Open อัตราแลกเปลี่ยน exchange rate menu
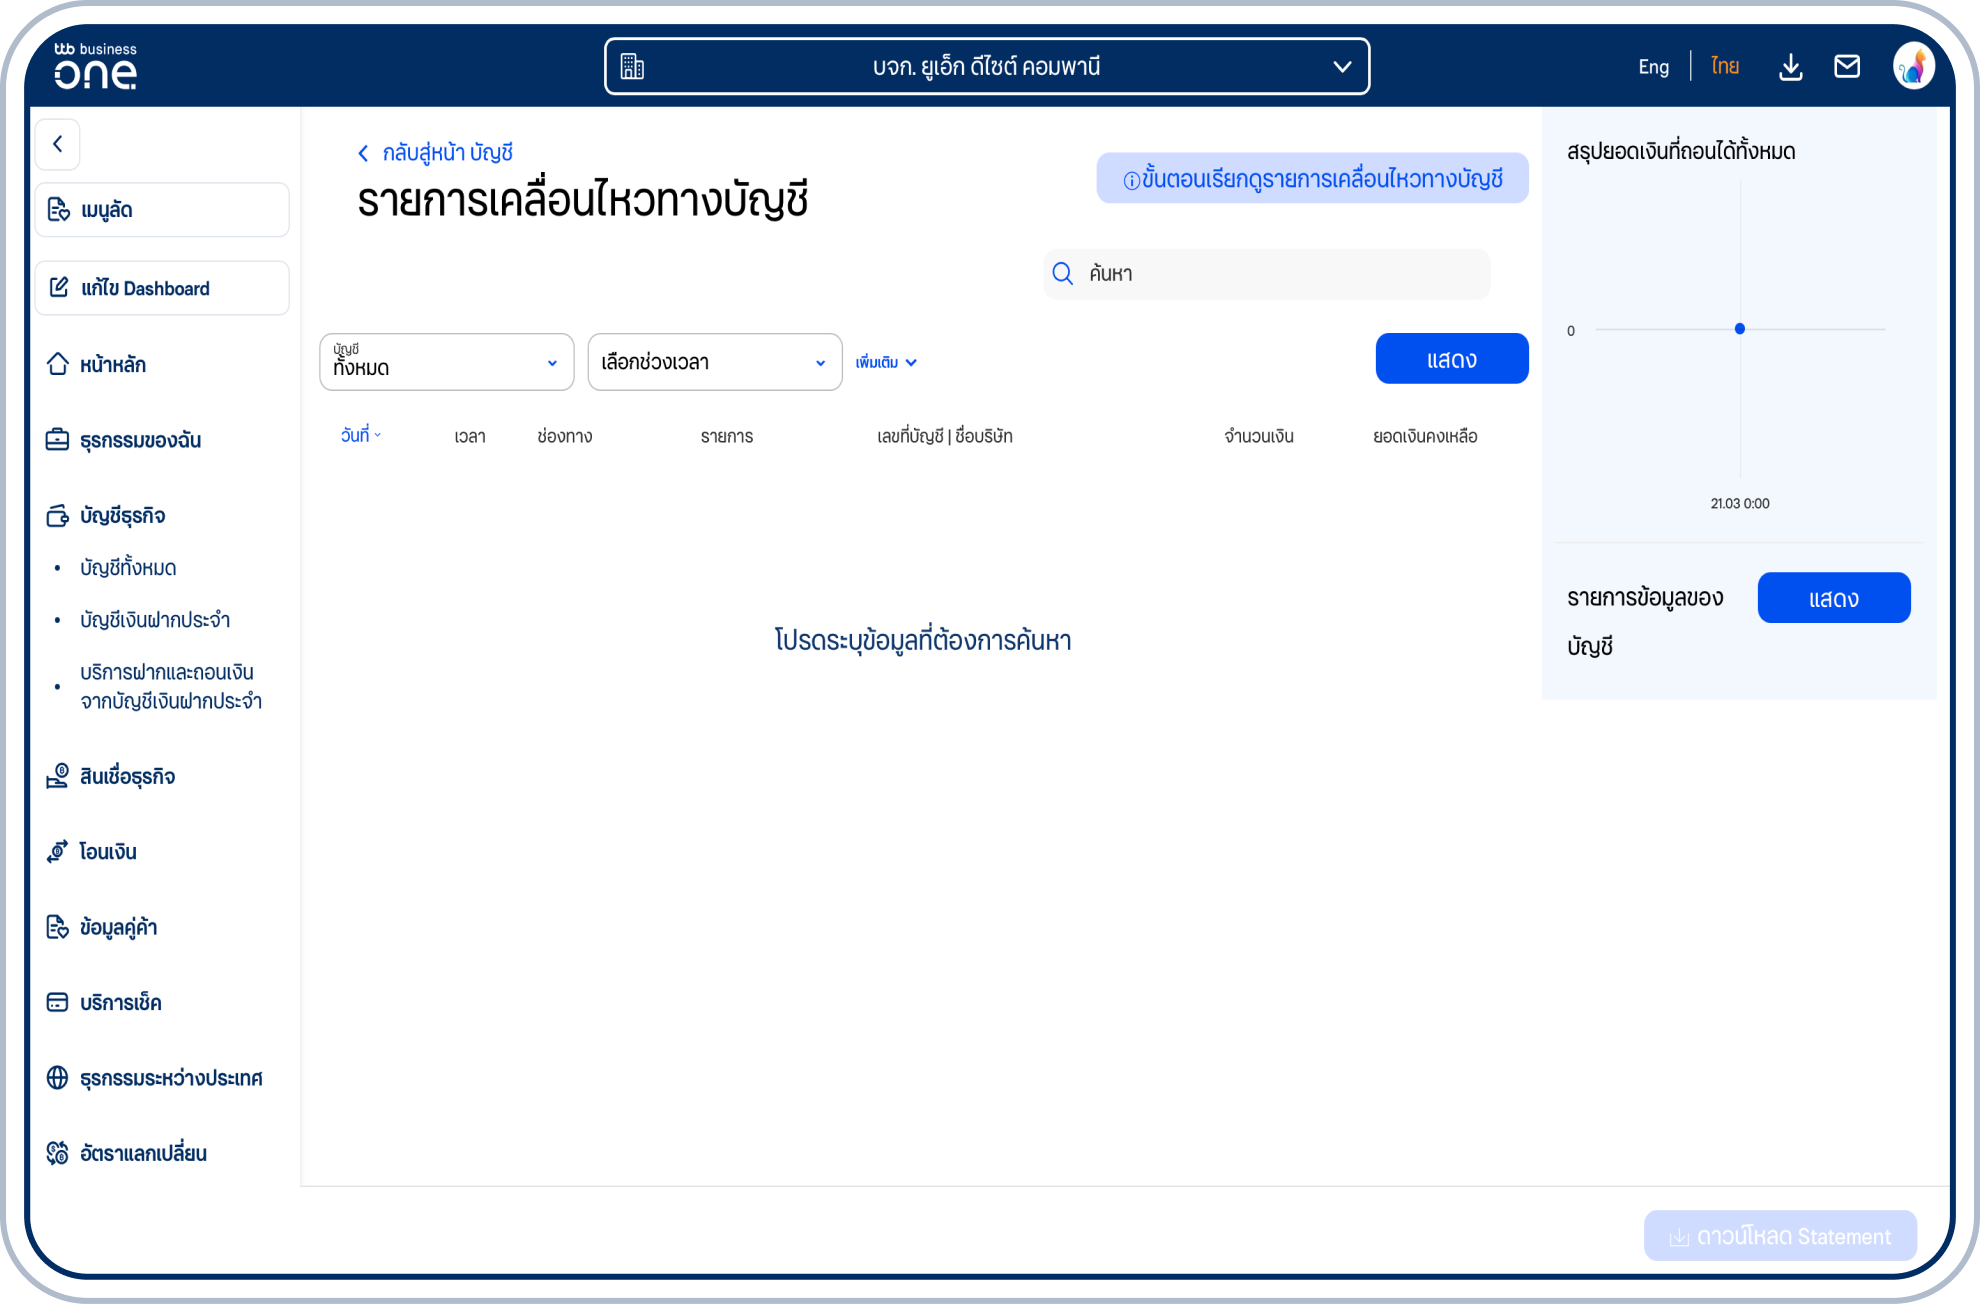This screenshot has width=1980, height=1304. (143, 1154)
